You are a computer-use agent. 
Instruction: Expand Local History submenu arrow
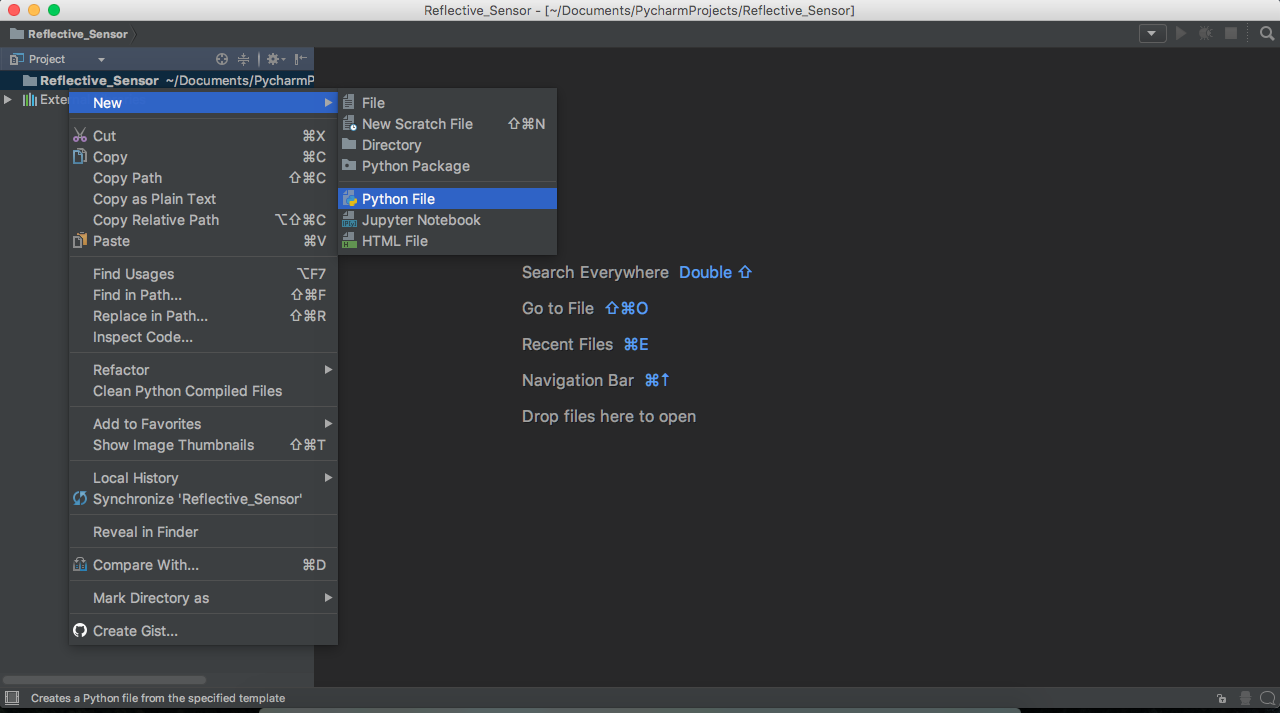(328, 478)
